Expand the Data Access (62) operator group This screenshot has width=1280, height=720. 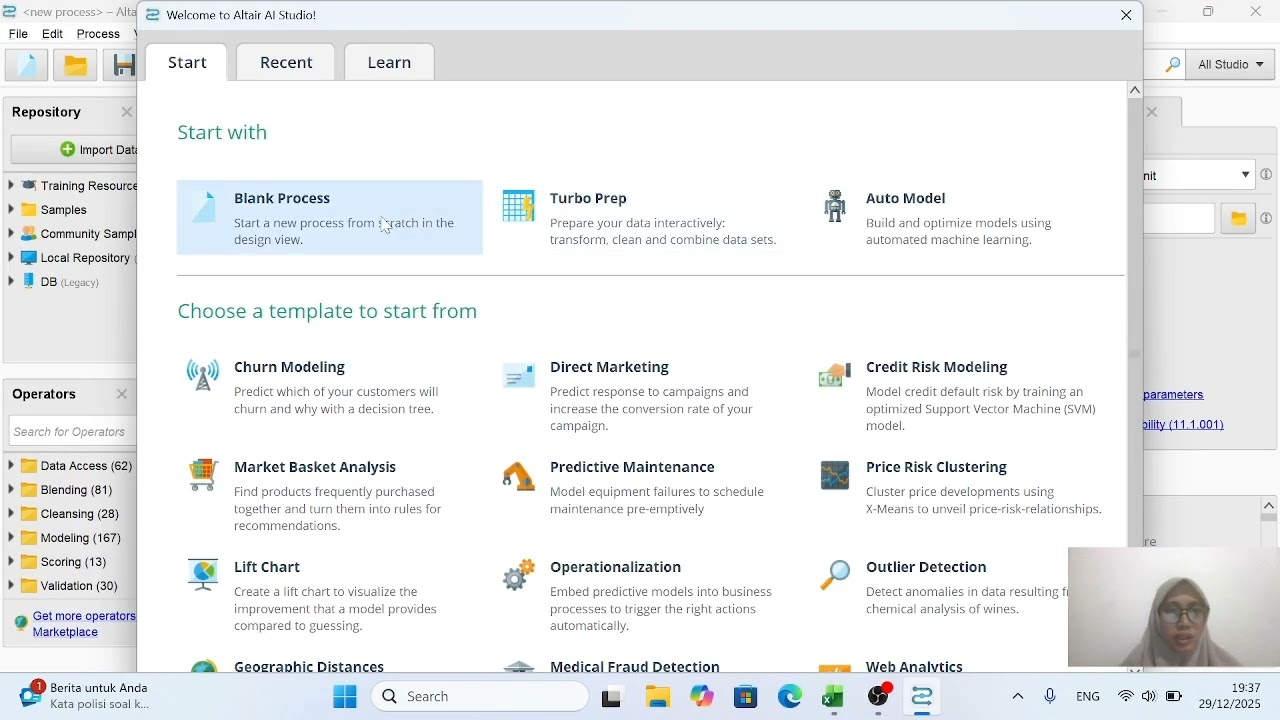point(11,465)
